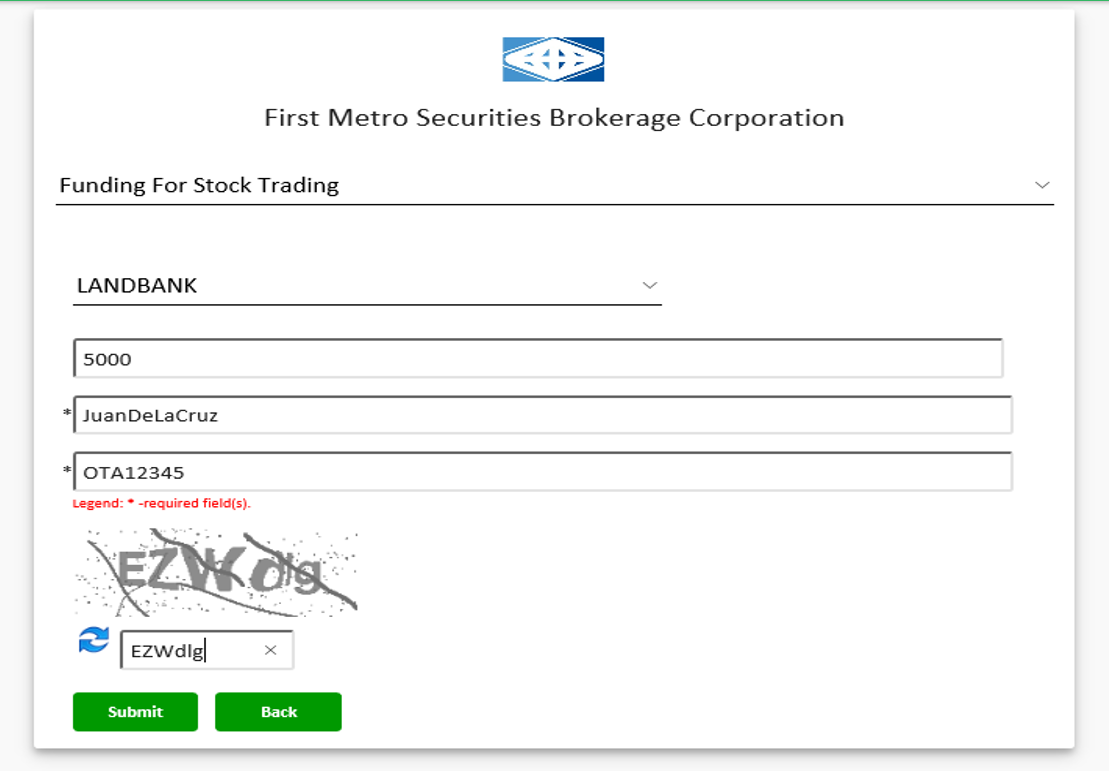
Task: Focus the OTA12345 account field
Action: (x=543, y=472)
